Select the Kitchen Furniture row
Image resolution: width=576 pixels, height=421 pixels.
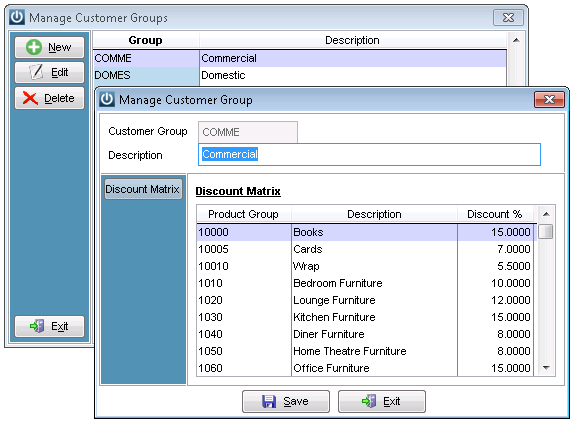pyautogui.click(x=365, y=317)
